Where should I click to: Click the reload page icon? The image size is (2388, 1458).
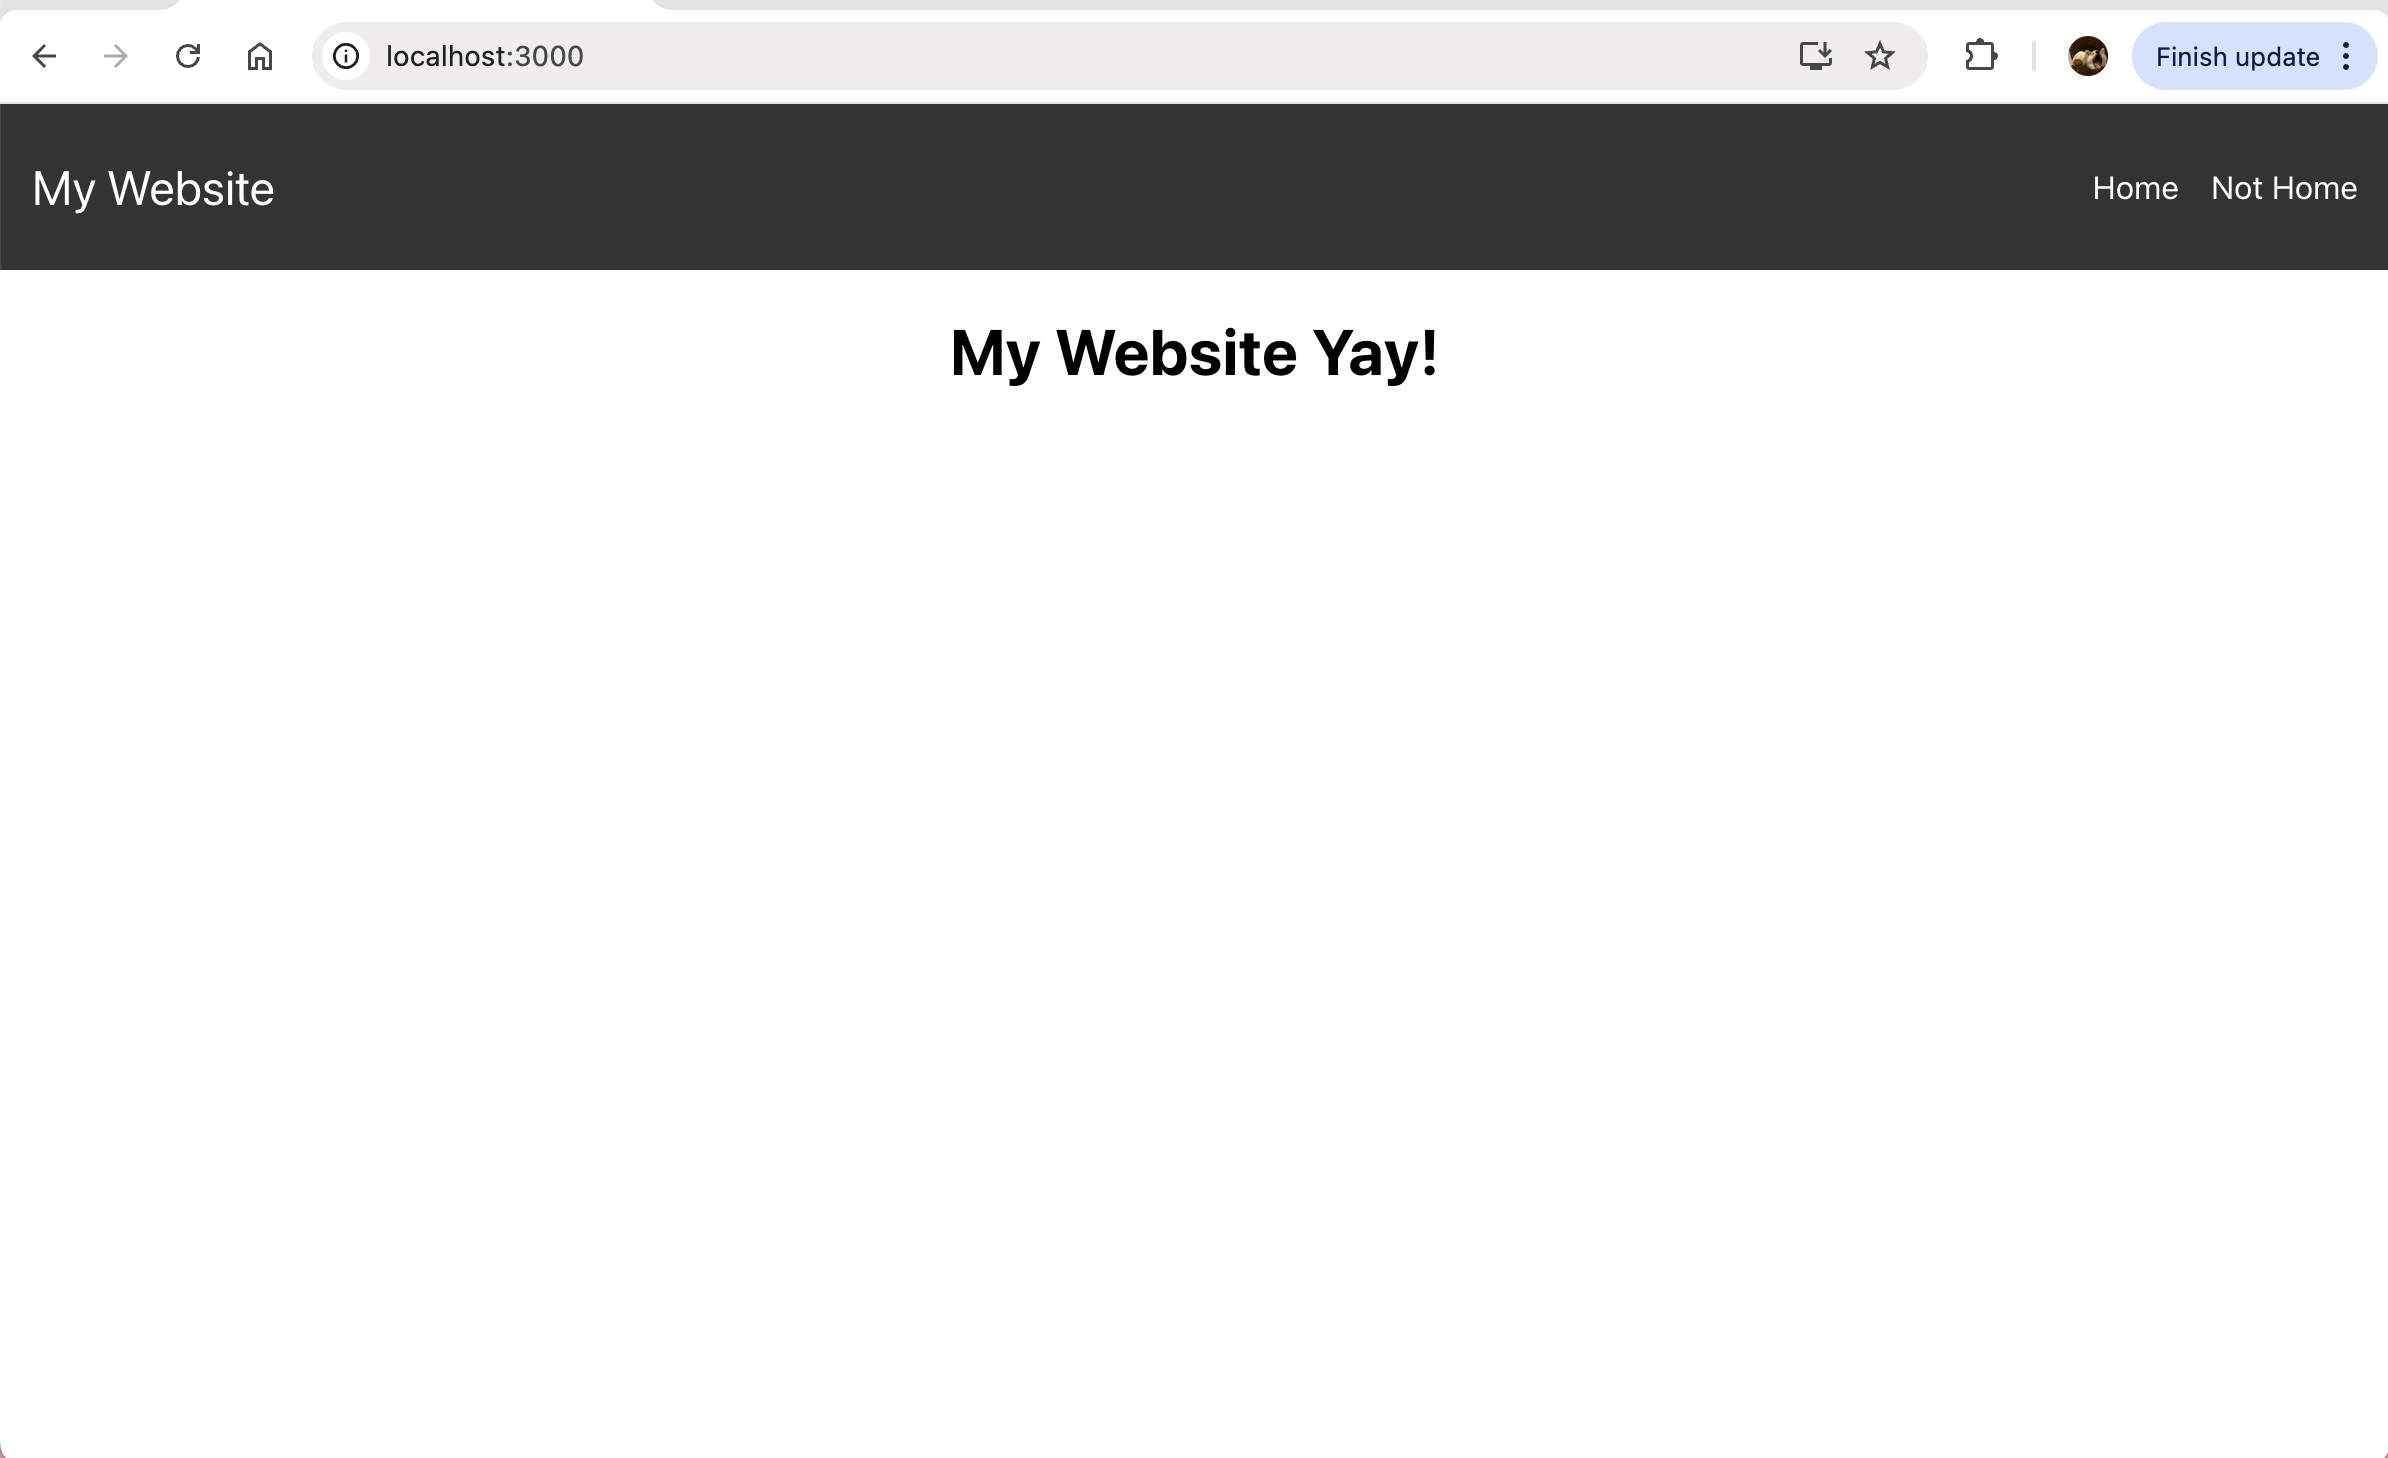(x=188, y=56)
